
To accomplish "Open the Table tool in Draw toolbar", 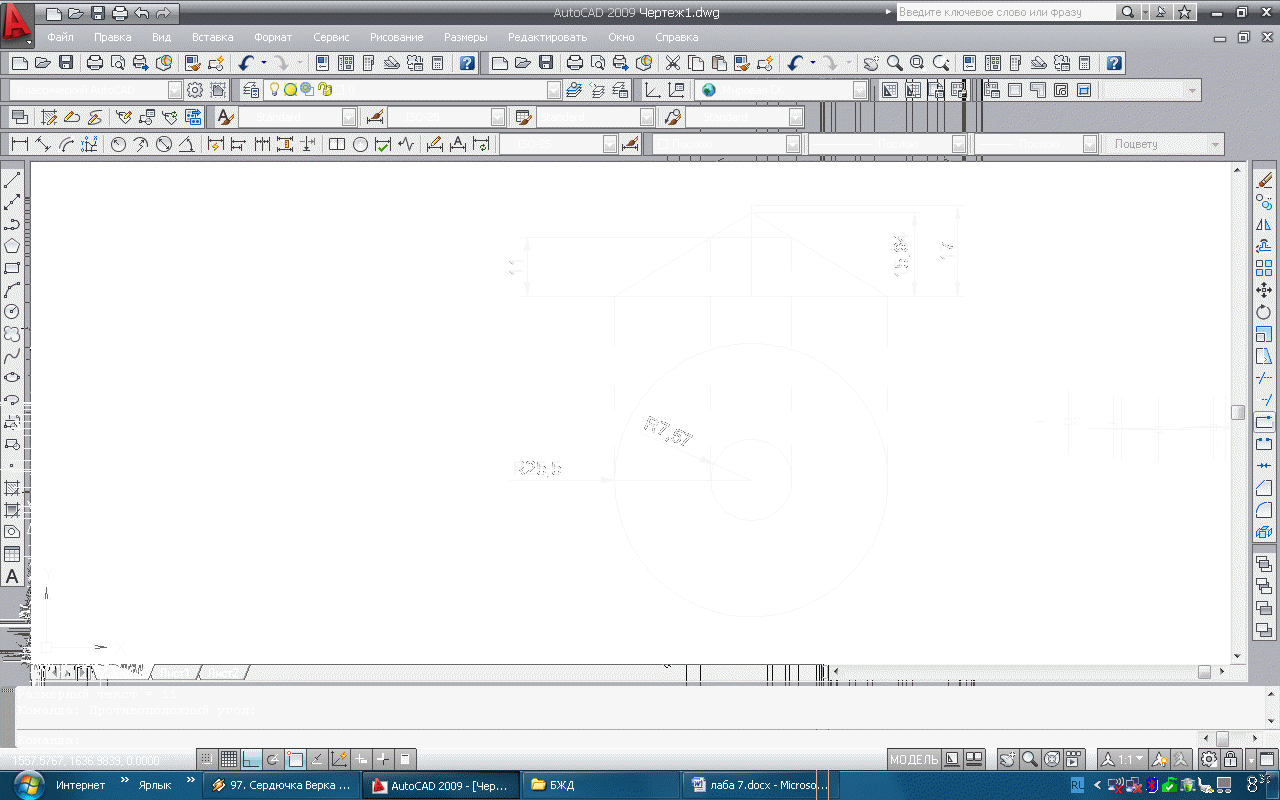I will pos(12,554).
